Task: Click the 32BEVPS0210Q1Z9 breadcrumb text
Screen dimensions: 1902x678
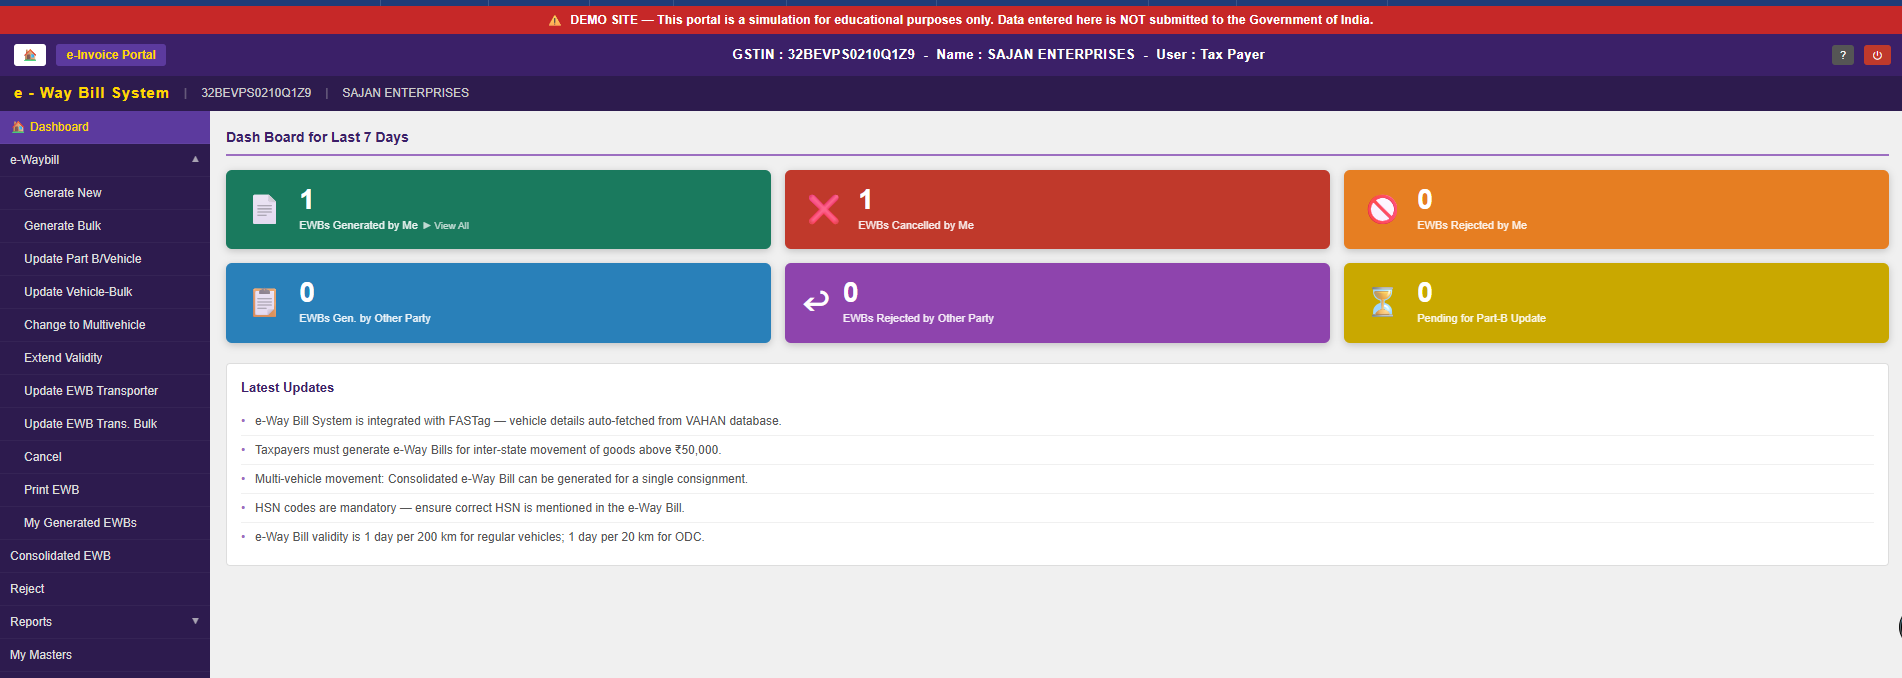Action: [256, 93]
